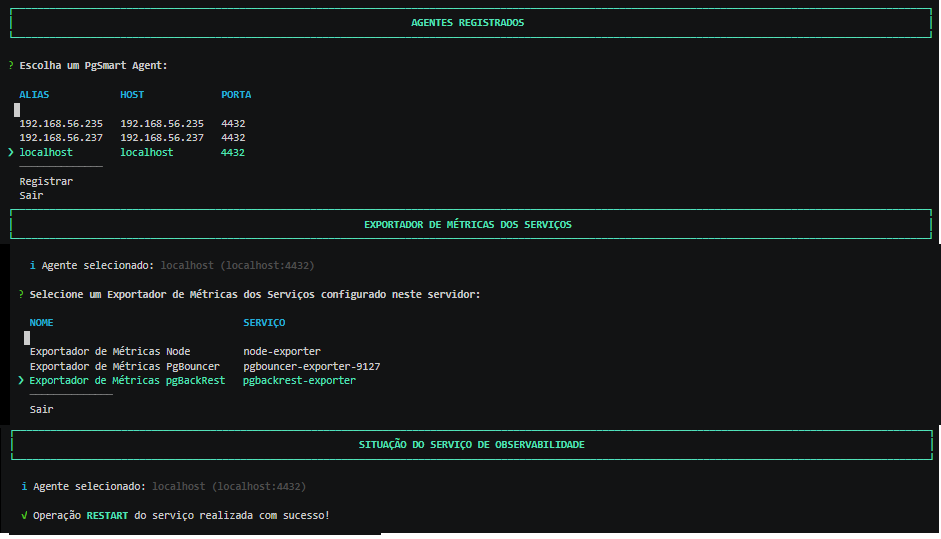
Task: Select Exportador de Métricas PgBouncer
Action: 125,366
